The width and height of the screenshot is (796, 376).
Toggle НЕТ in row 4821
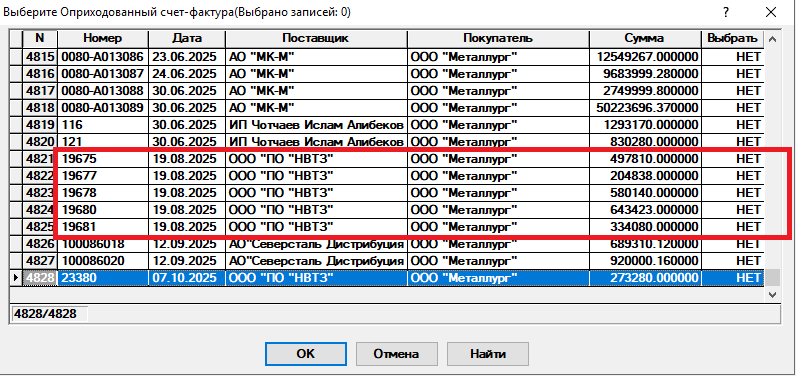tap(733, 159)
